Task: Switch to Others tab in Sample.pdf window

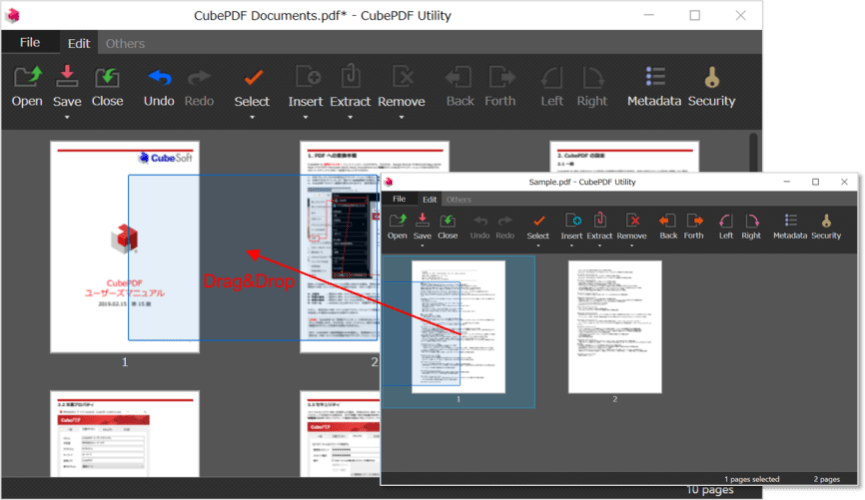Action: [x=459, y=199]
